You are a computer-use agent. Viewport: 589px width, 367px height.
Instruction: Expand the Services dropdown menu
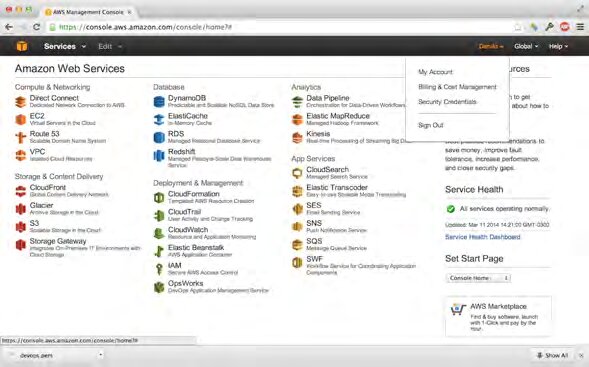point(65,46)
